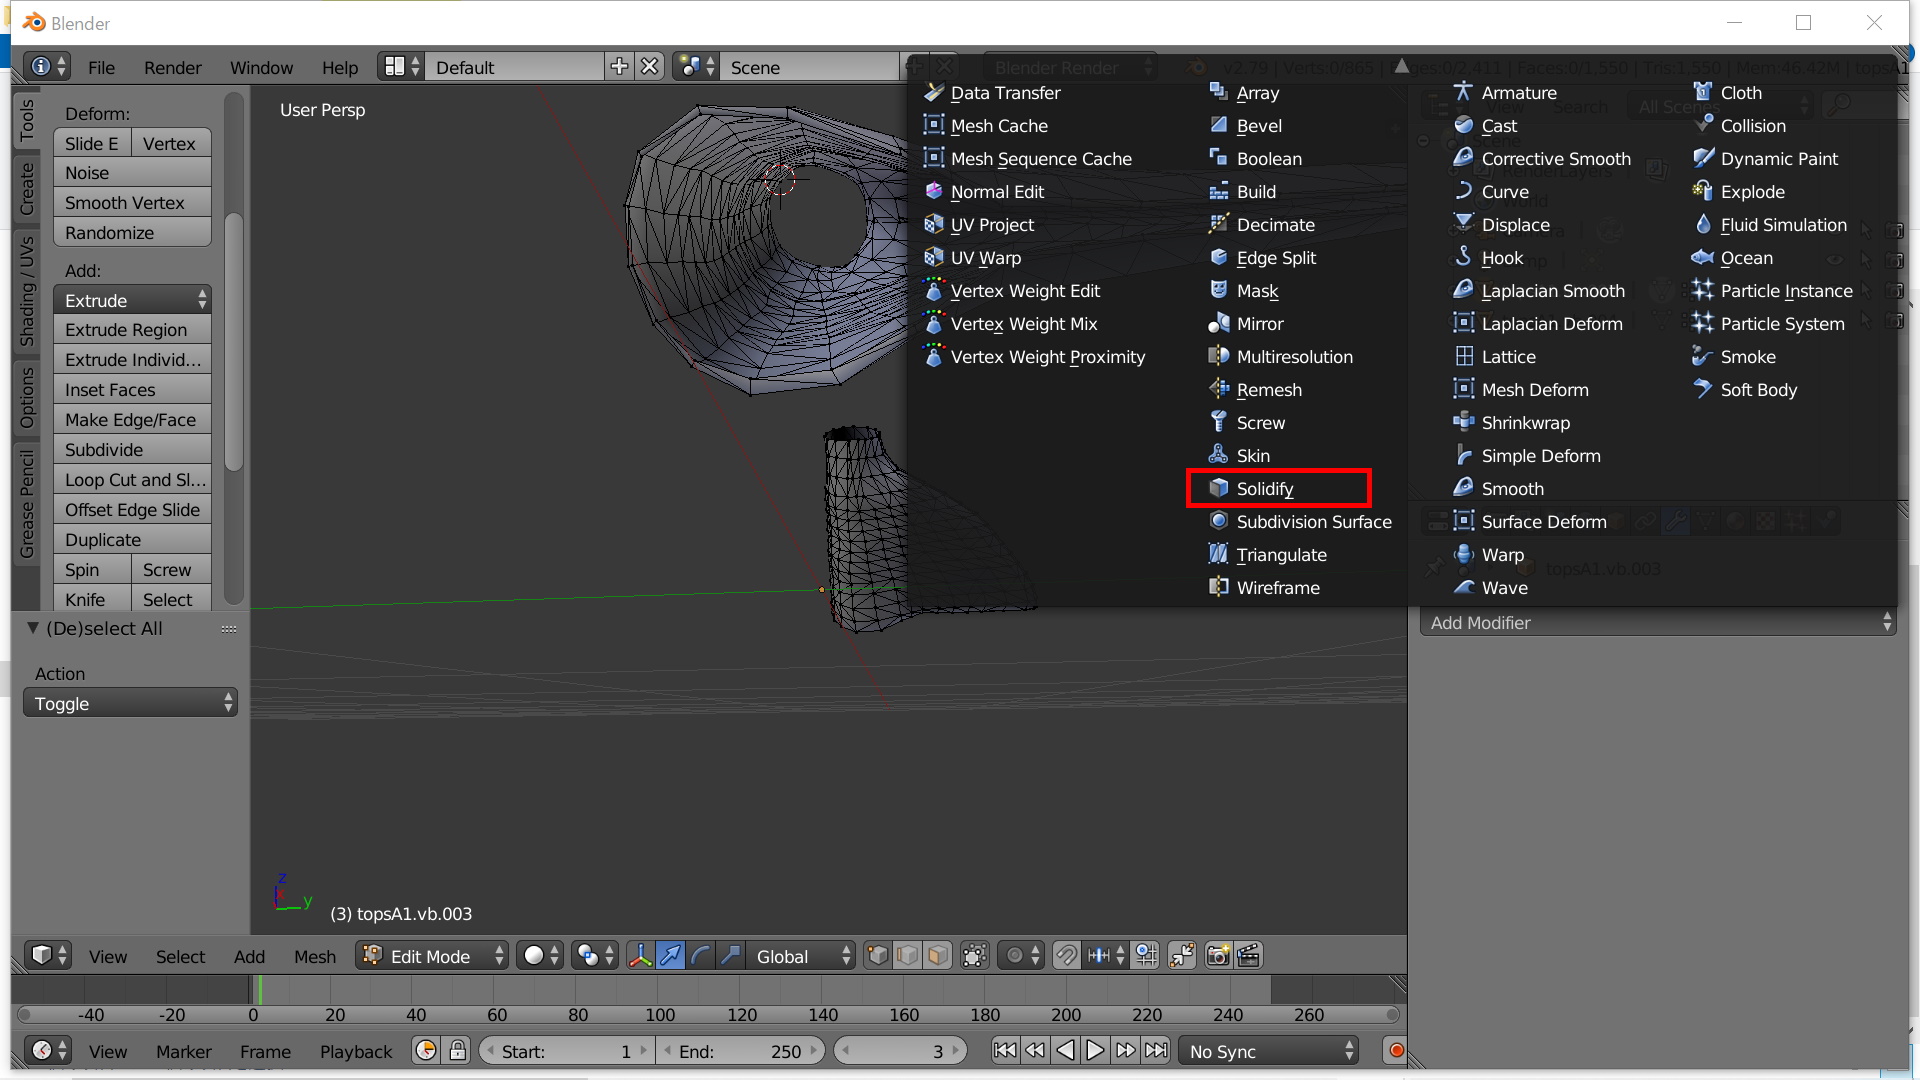This screenshot has height=1080, width=1920.
Task: Click the Lattice modifier icon
Action: [x=1464, y=356]
